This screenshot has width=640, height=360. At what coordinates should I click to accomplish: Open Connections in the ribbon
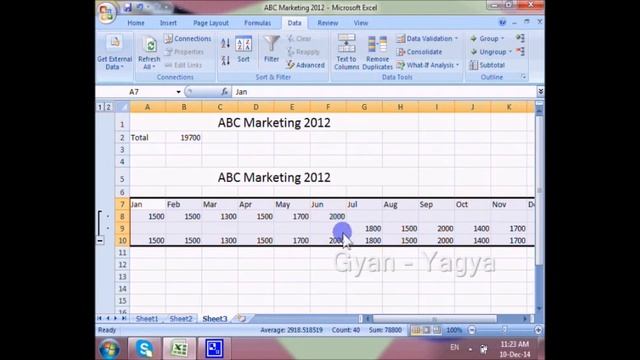pos(188,39)
